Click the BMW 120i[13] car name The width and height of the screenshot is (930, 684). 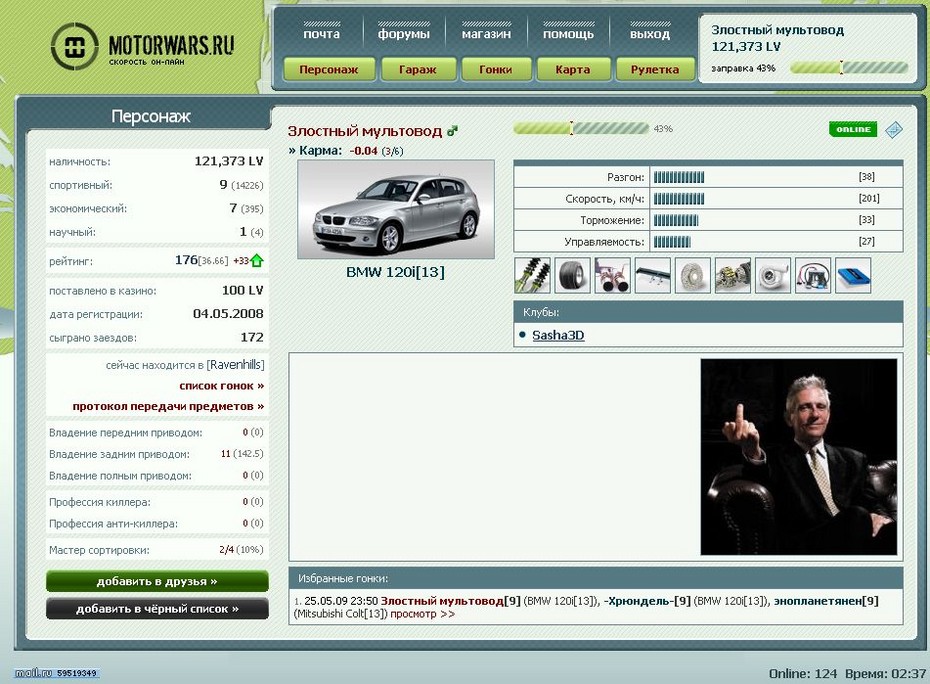396,272
